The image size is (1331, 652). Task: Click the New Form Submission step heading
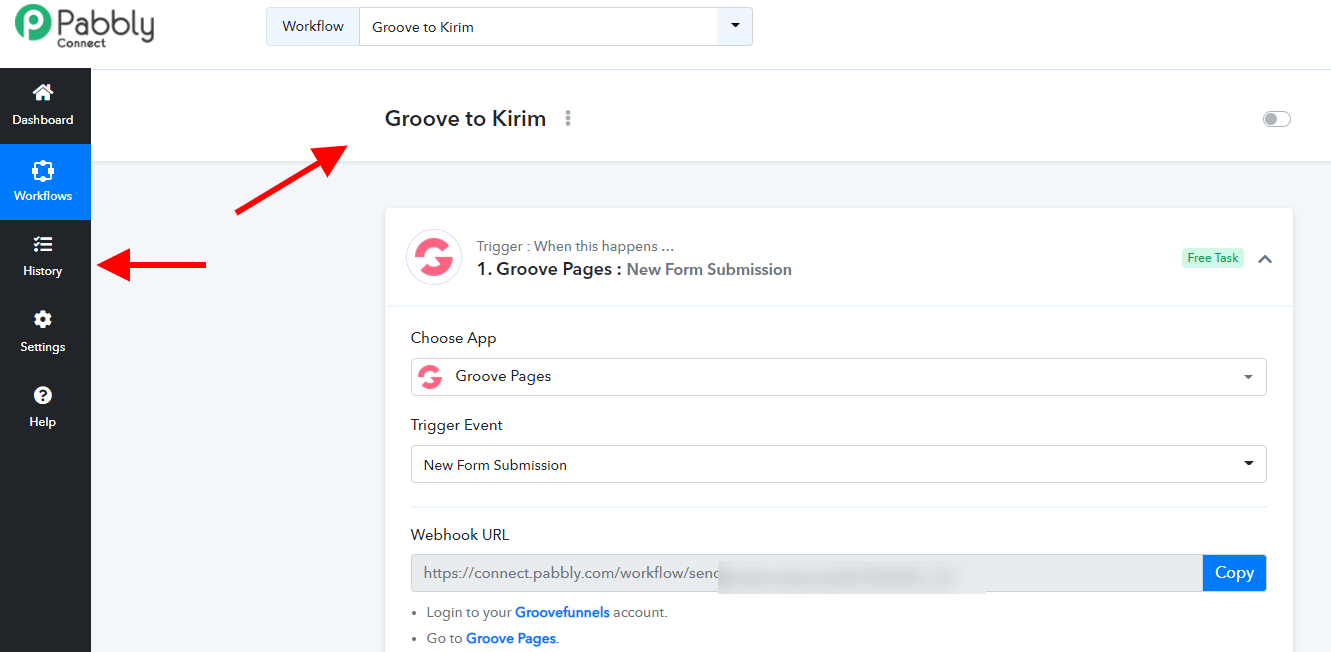pos(709,269)
